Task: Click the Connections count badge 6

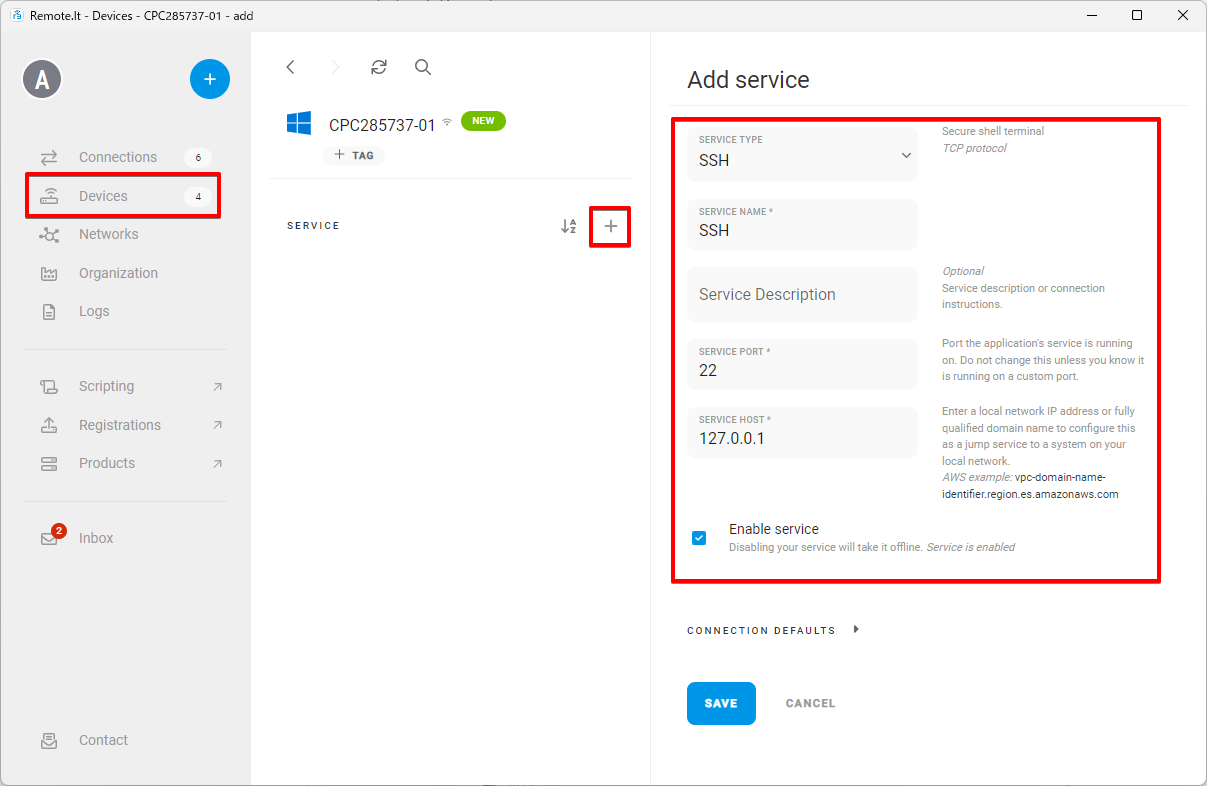Action: point(198,157)
